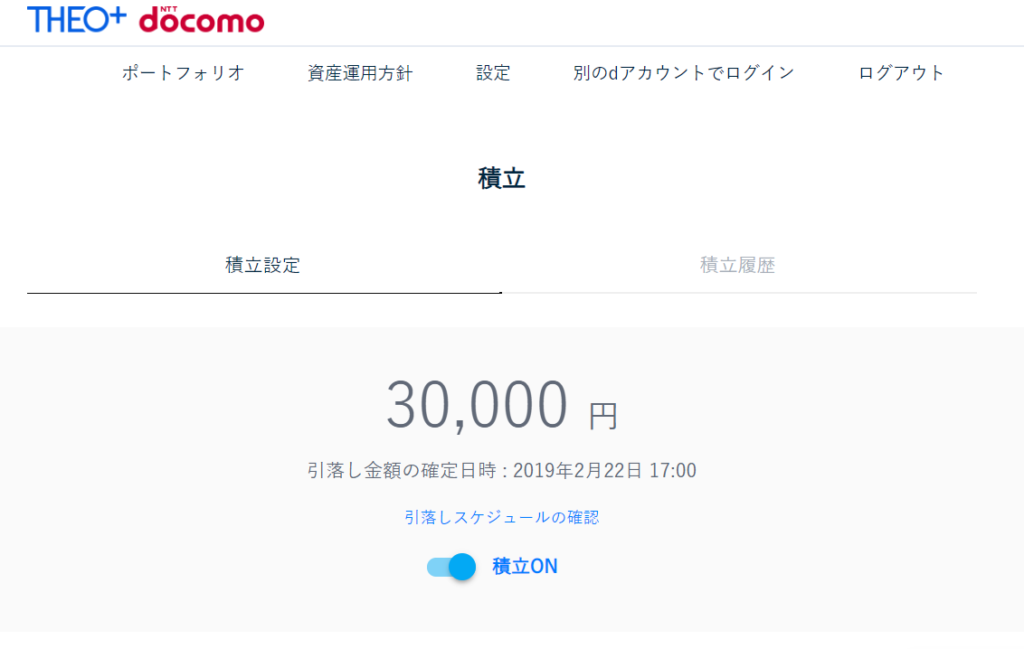Click the THEO+ logo
The height and width of the screenshot is (649, 1024).
coord(76,20)
